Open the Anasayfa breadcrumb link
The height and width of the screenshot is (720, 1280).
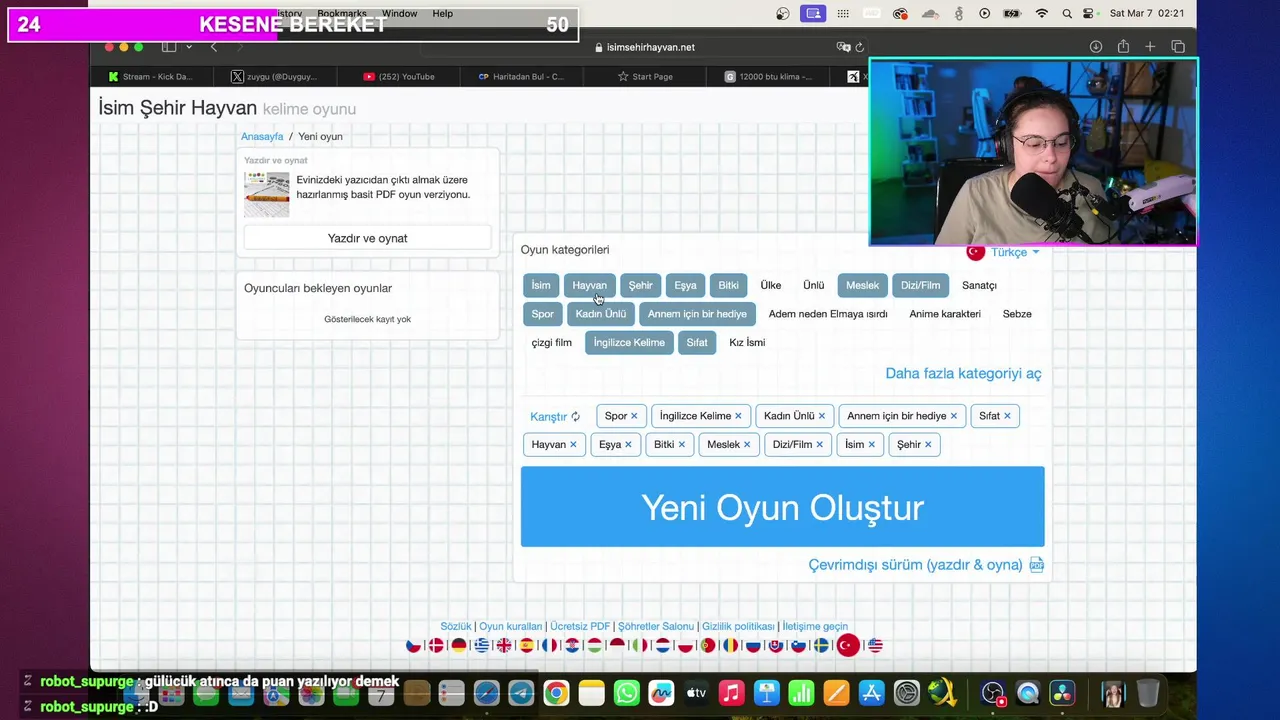262,136
